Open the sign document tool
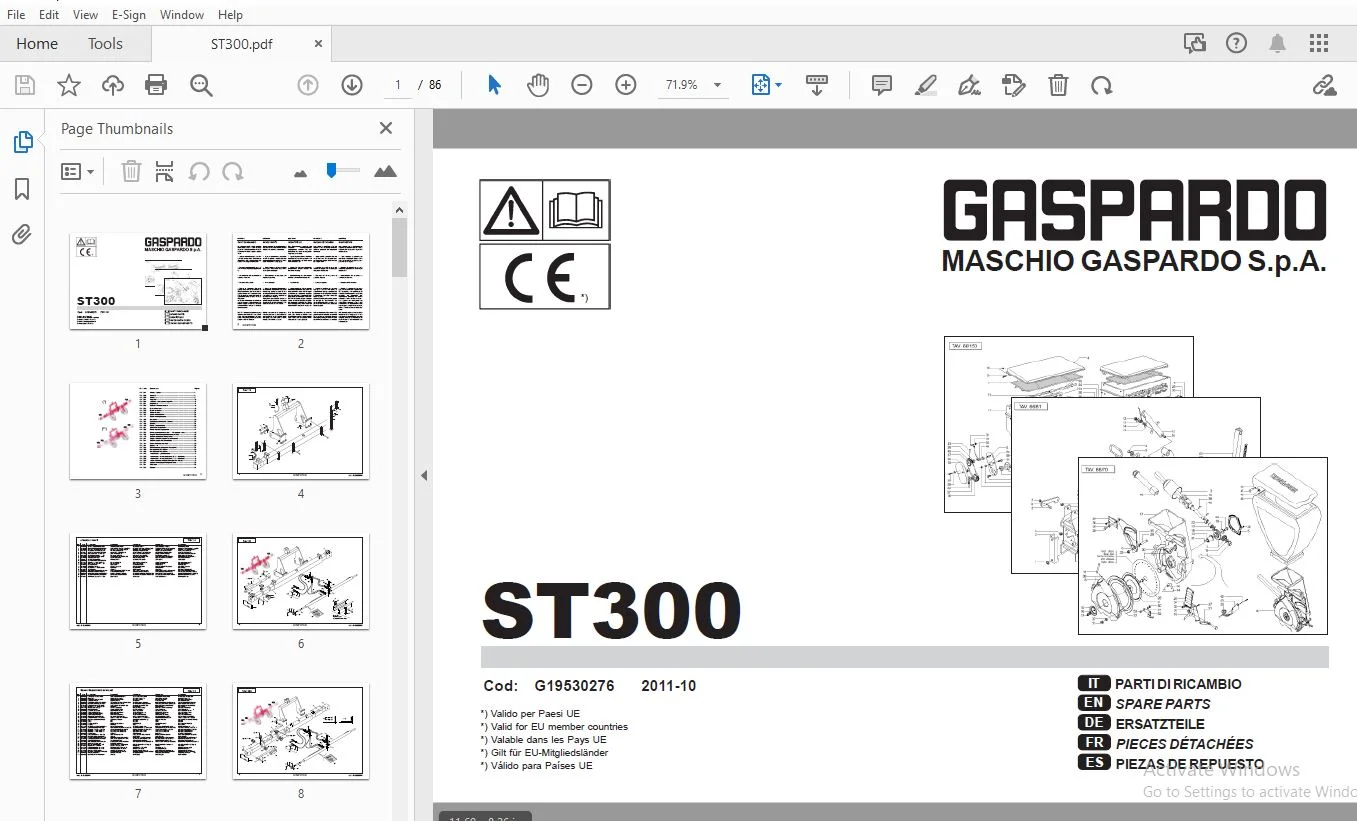The width and height of the screenshot is (1357, 821). tap(969, 86)
